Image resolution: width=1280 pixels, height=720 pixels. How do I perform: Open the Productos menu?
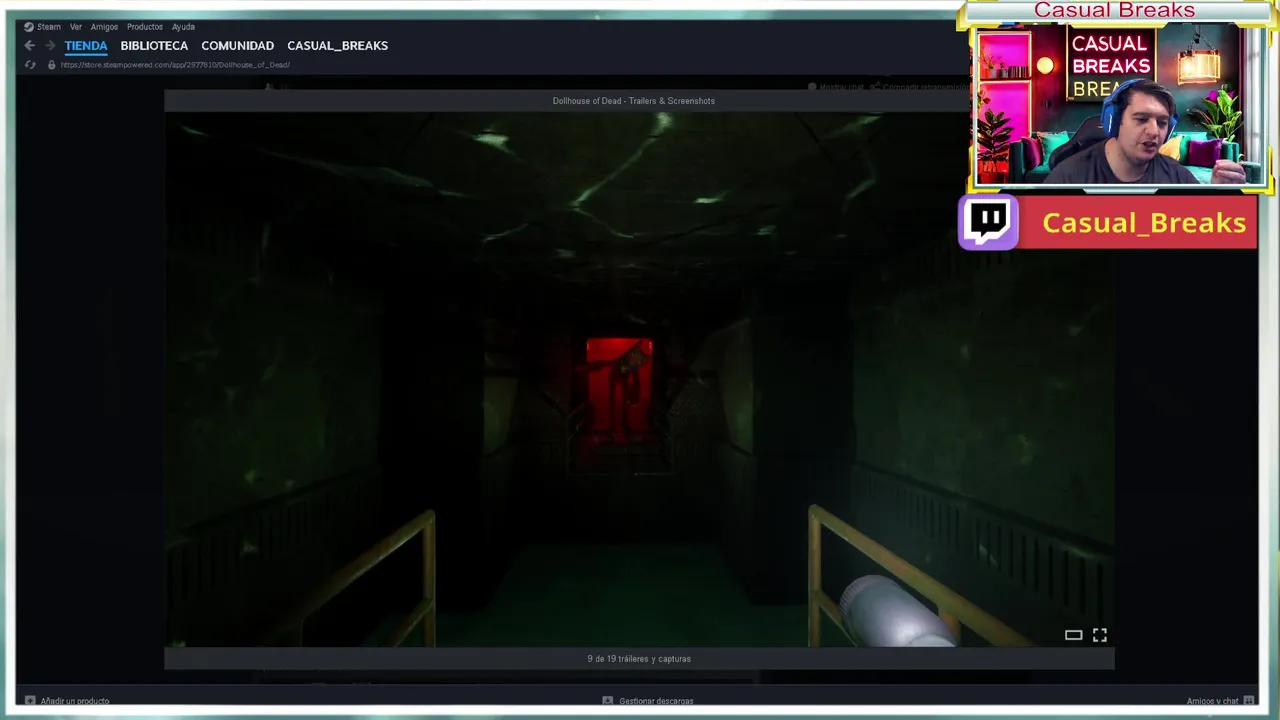point(145,27)
